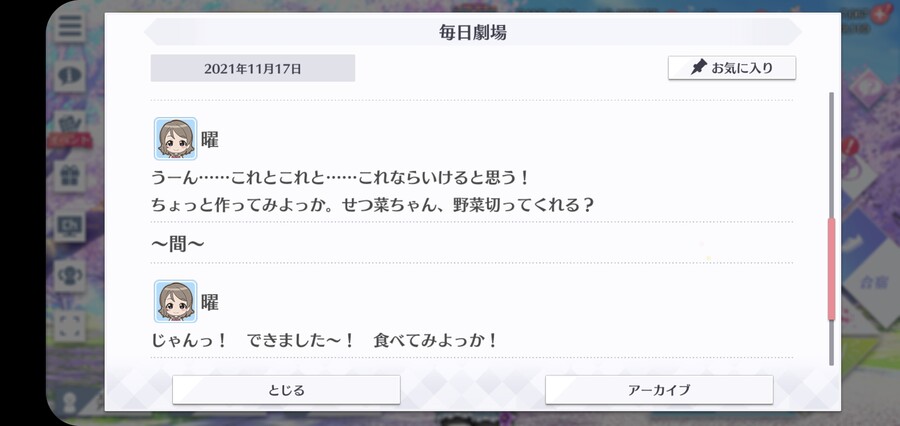Click the pink scrollbar thumb

(x=831, y=269)
